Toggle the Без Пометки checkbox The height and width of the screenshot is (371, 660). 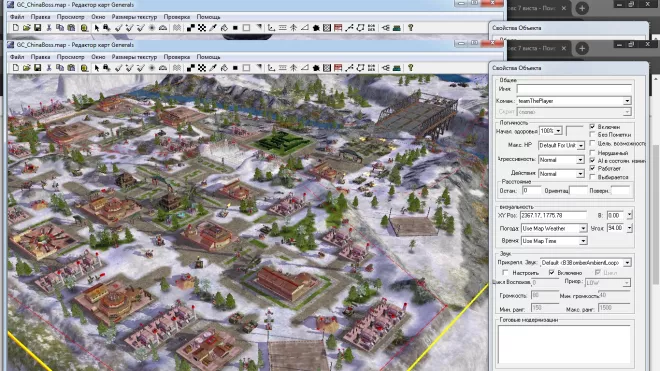(592, 135)
